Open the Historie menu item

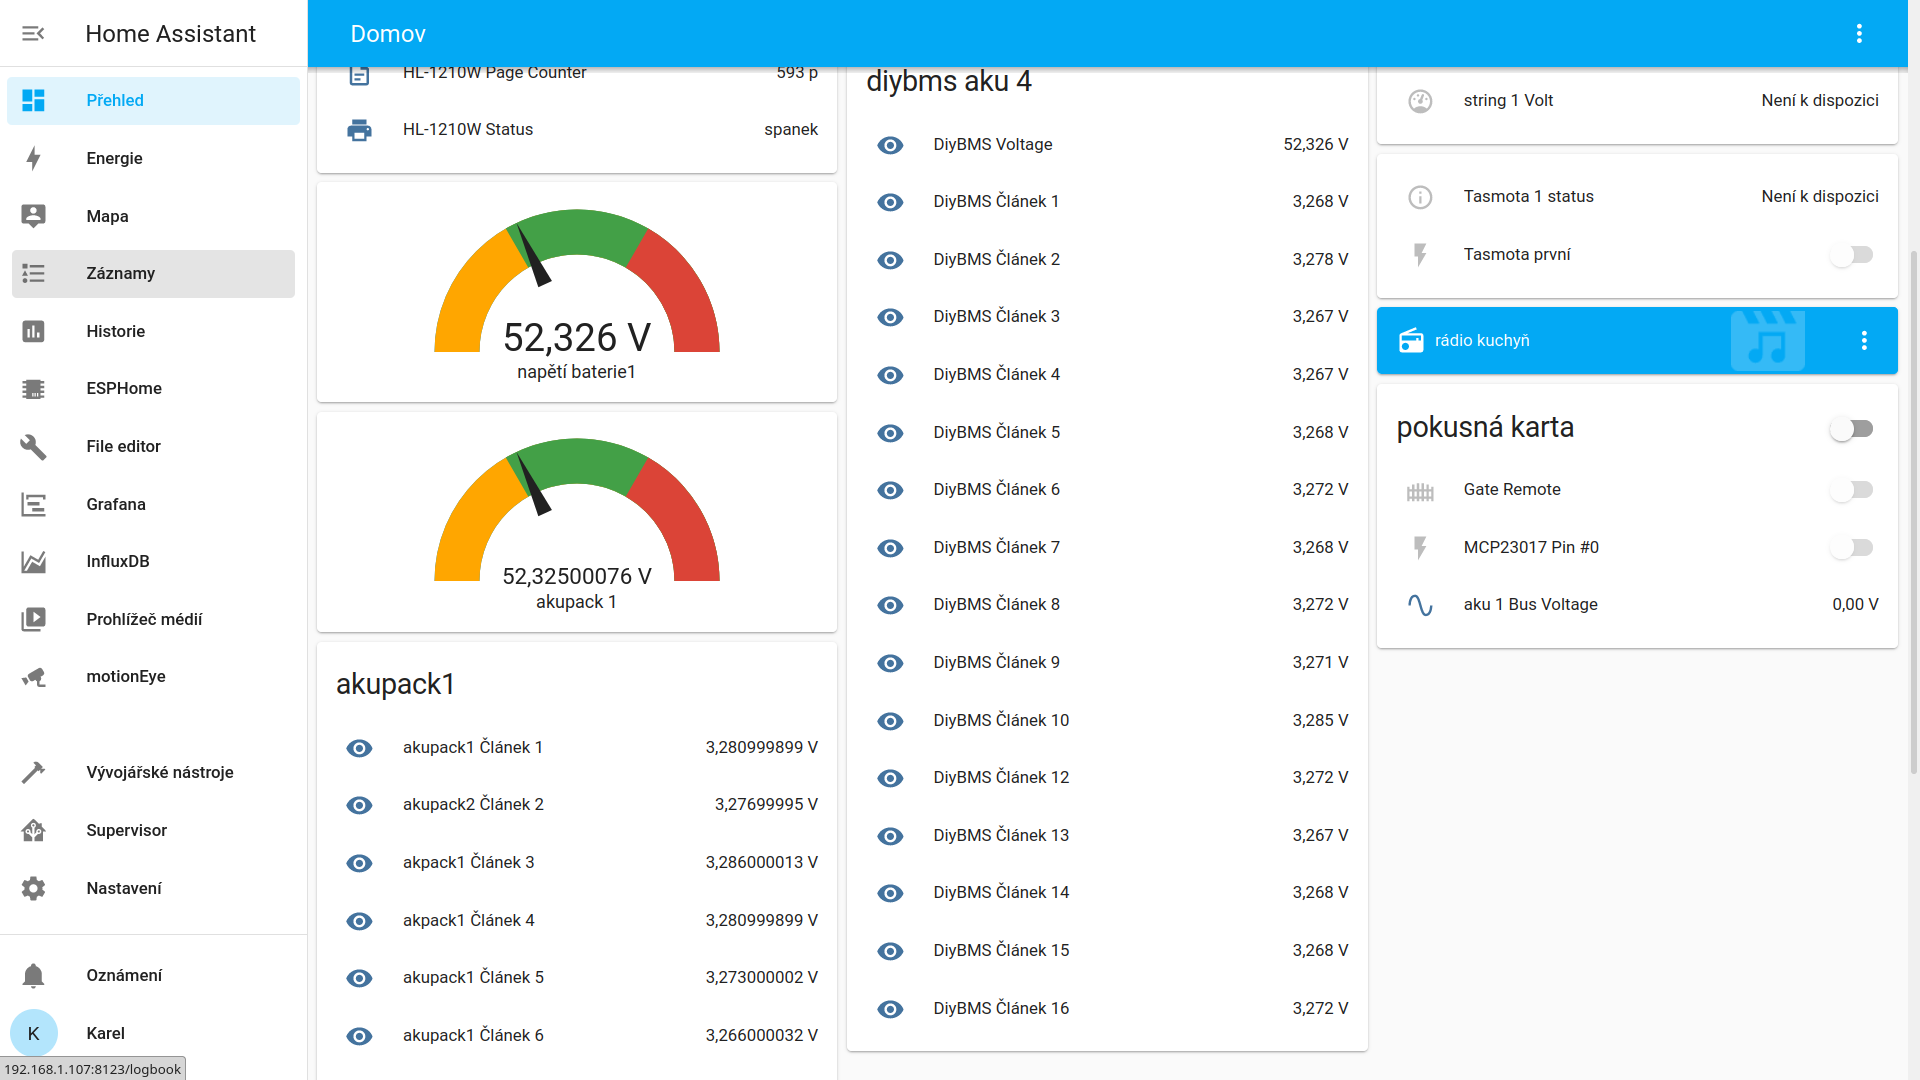[153, 331]
